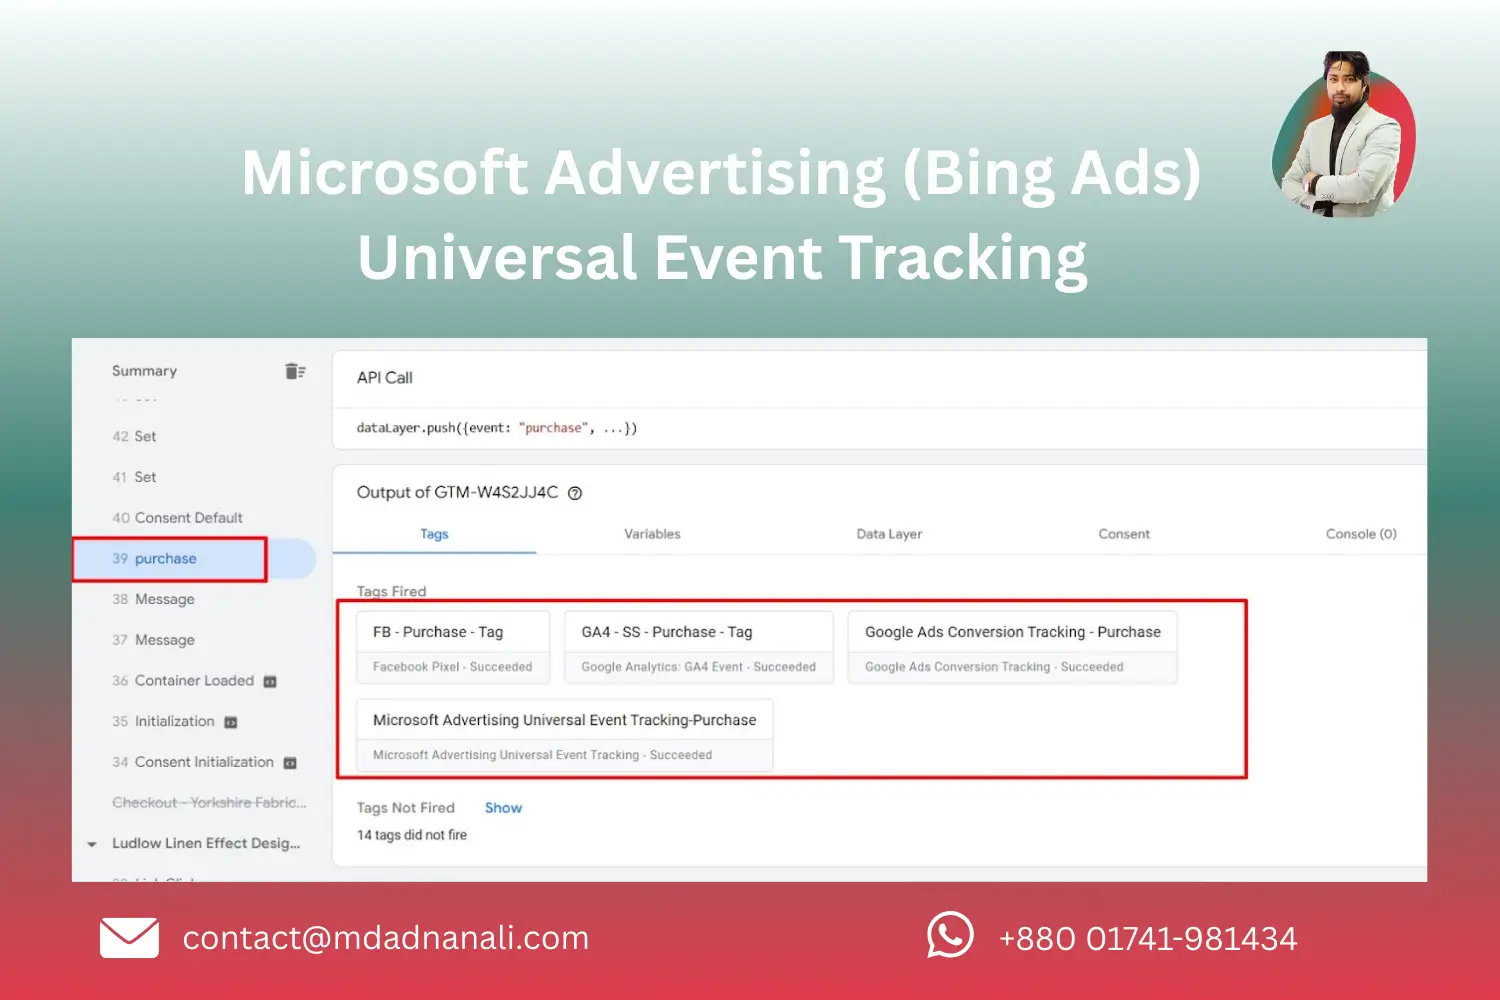The height and width of the screenshot is (1000, 1500).
Task: Switch to the Variables tab
Action: click(x=652, y=534)
